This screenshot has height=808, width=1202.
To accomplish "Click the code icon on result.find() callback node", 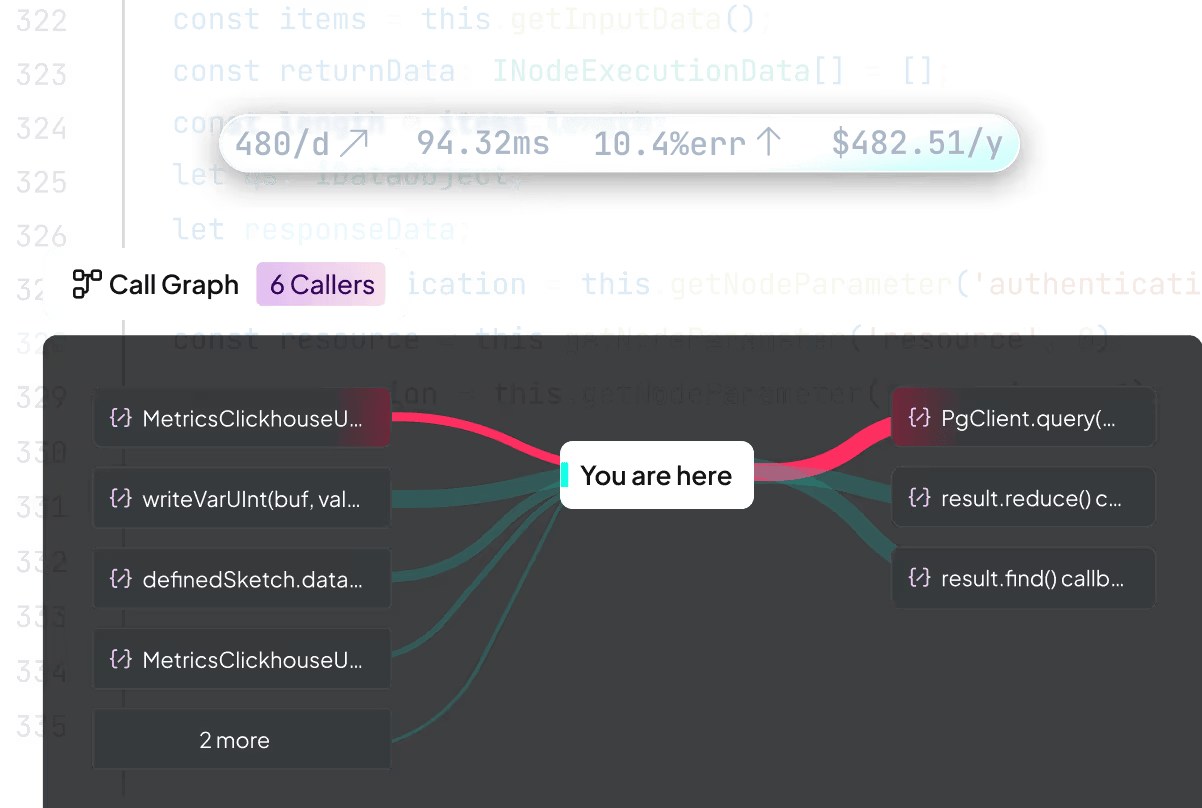I will tap(919, 577).
